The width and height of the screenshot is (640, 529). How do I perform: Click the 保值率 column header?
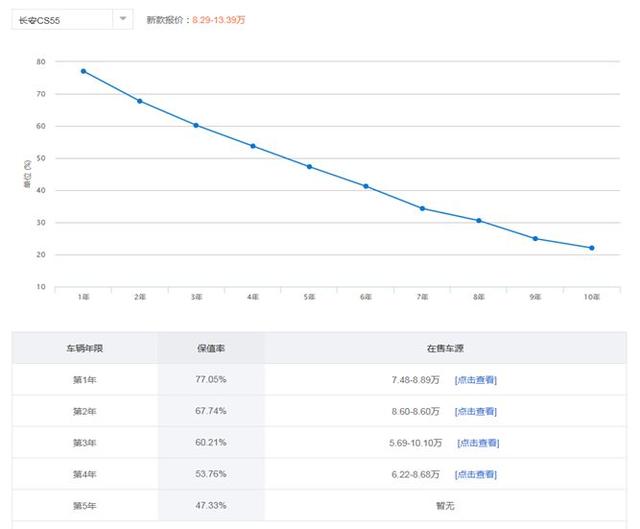pos(211,348)
